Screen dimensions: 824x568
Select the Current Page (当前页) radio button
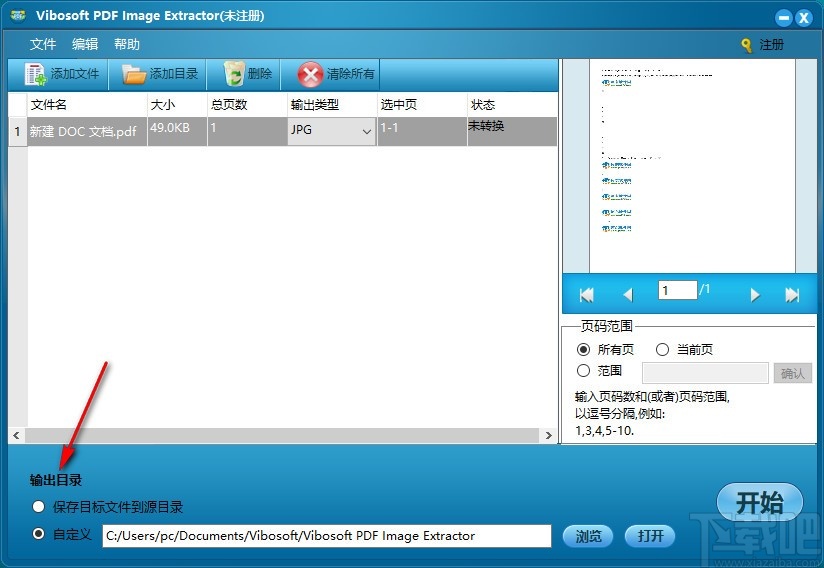[x=662, y=349]
